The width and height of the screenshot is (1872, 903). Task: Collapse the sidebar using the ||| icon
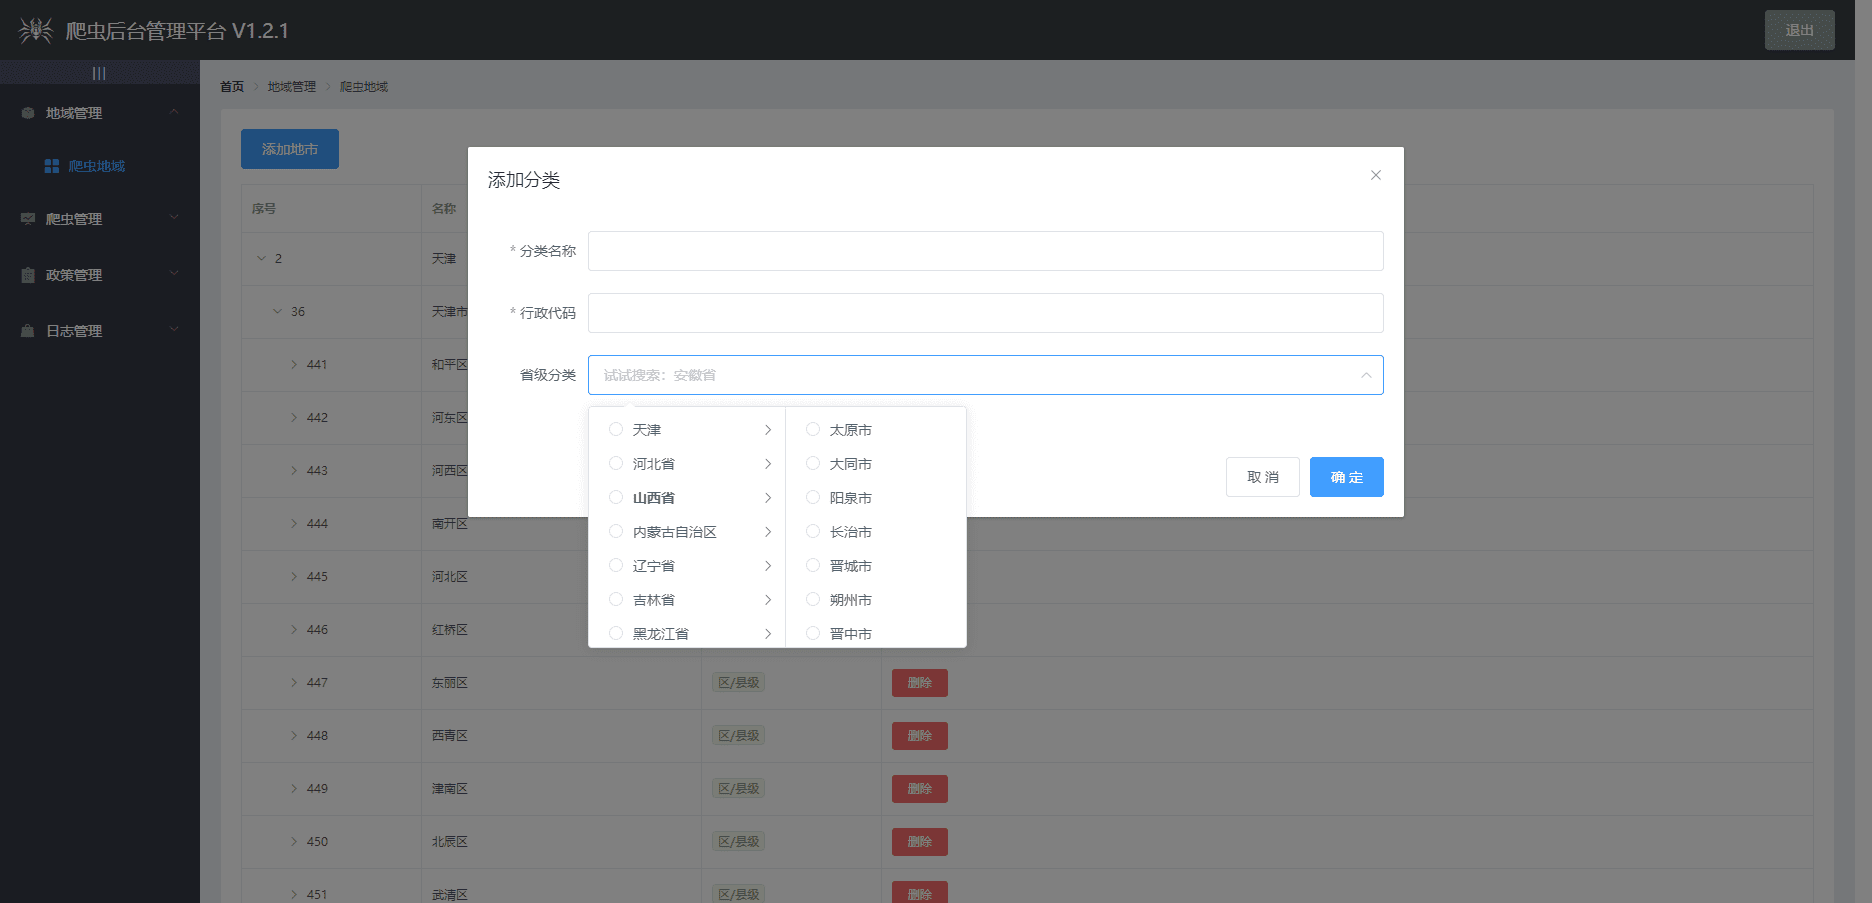pyautogui.click(x=98, y=72)
